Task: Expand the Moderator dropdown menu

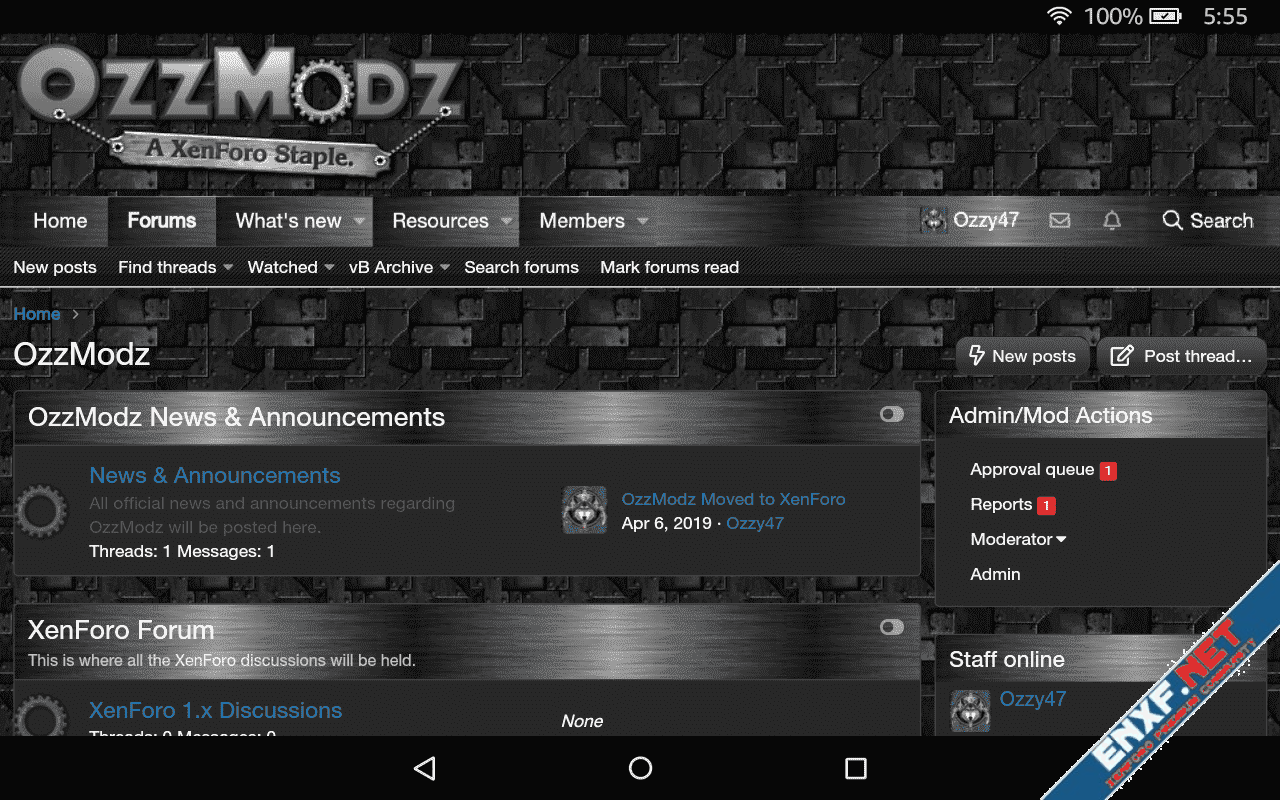Action: coord(1018,539)
